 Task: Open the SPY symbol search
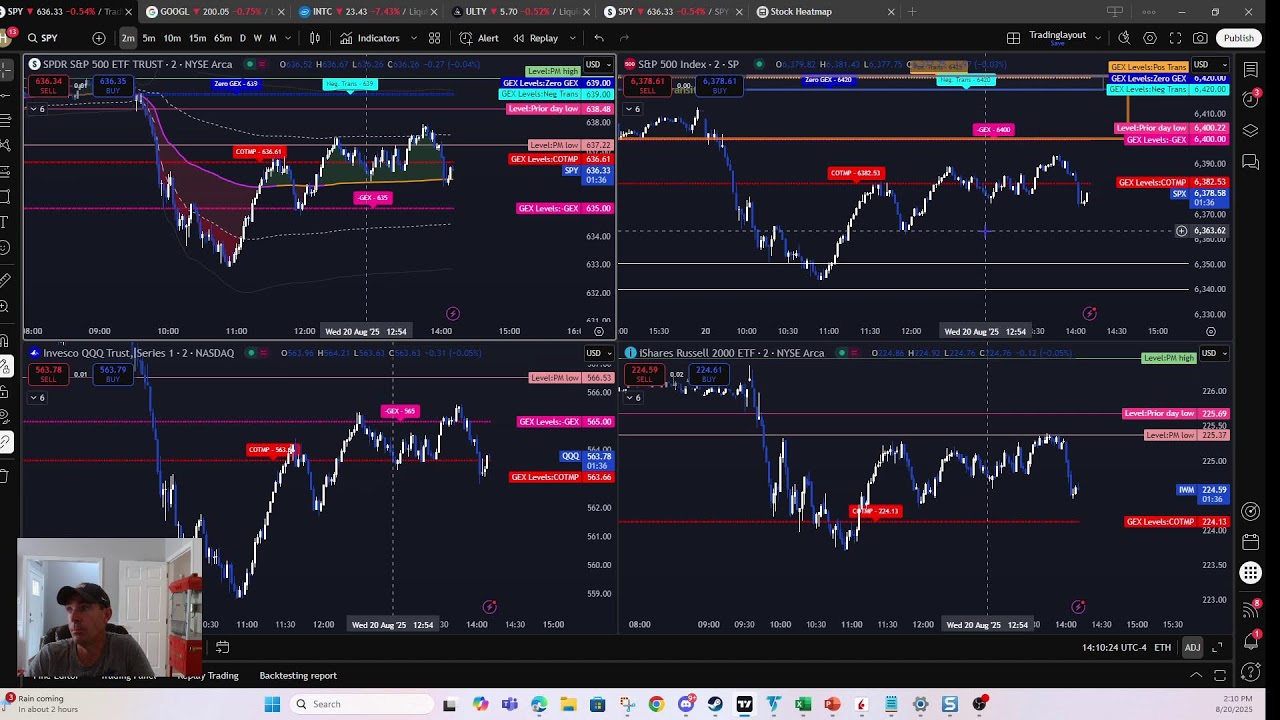[43, 38]
